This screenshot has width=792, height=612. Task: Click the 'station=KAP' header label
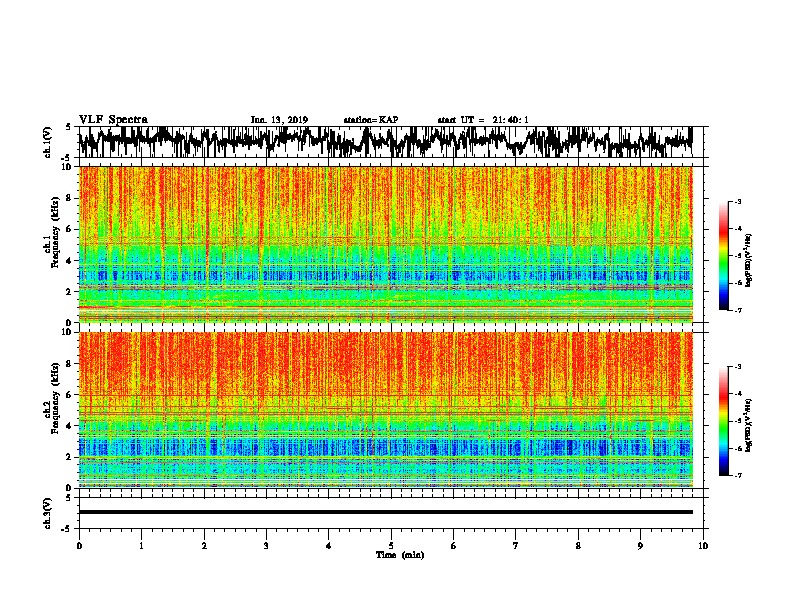pos(371,120)
